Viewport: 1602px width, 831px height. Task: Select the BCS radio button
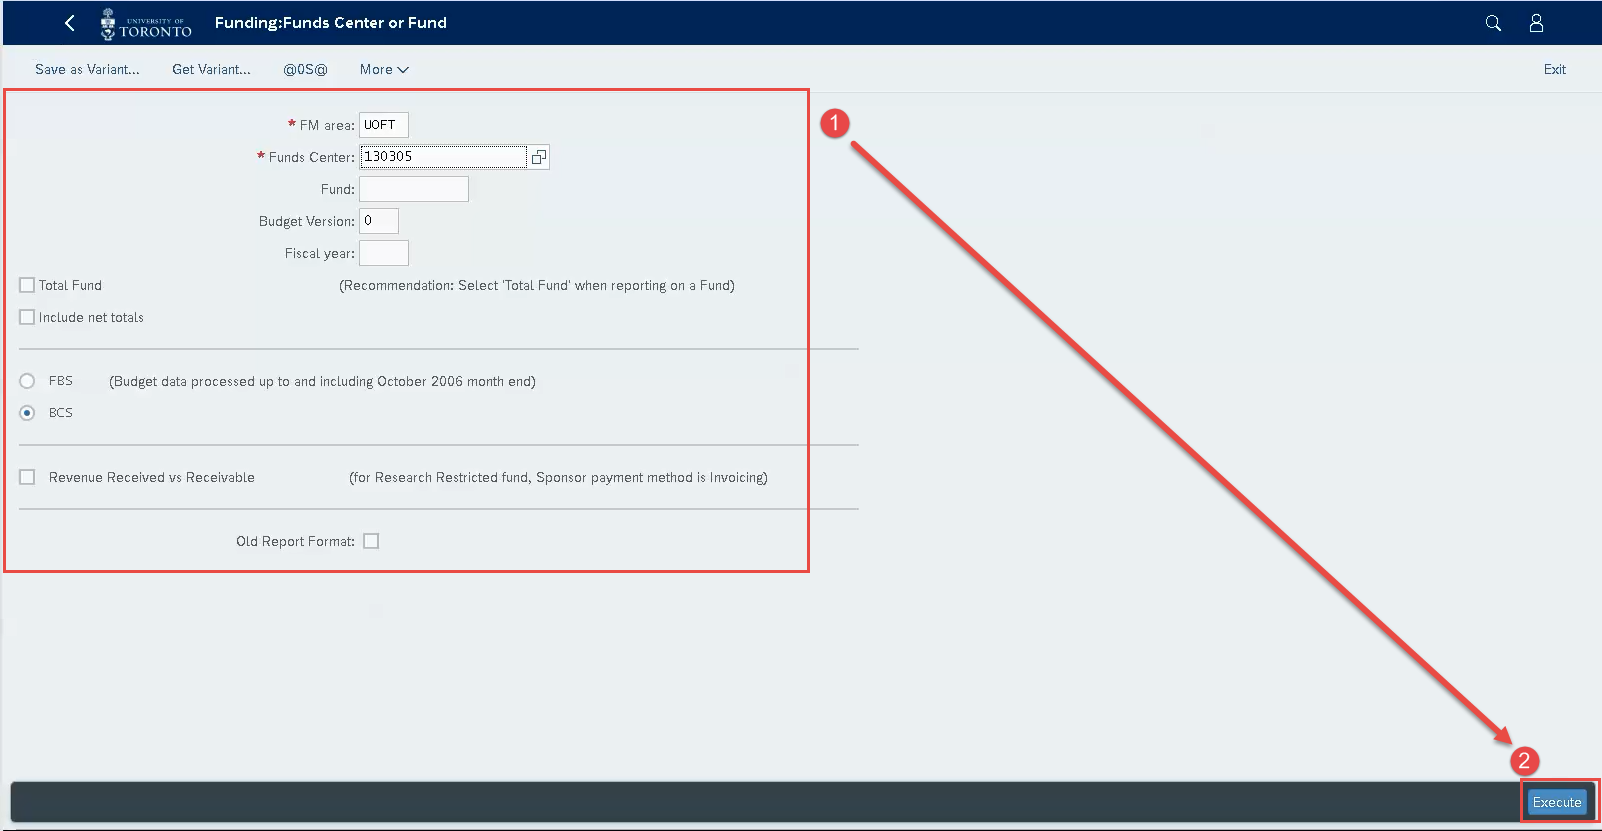click(x=27, y=413)
